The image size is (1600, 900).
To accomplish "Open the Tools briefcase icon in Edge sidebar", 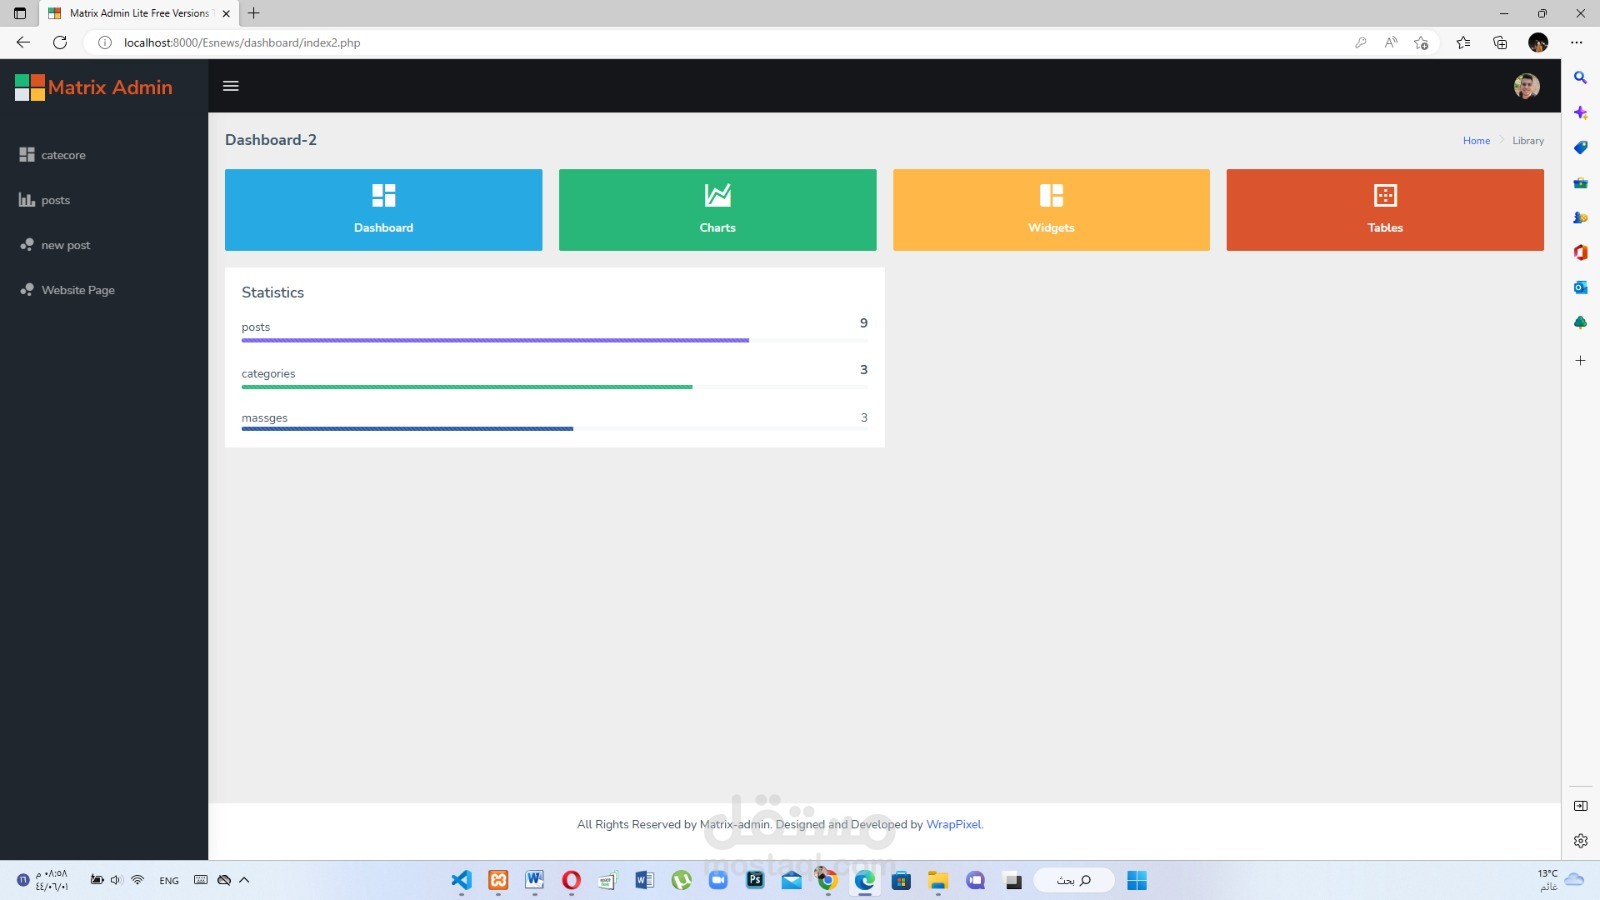I will point(1580,183).
